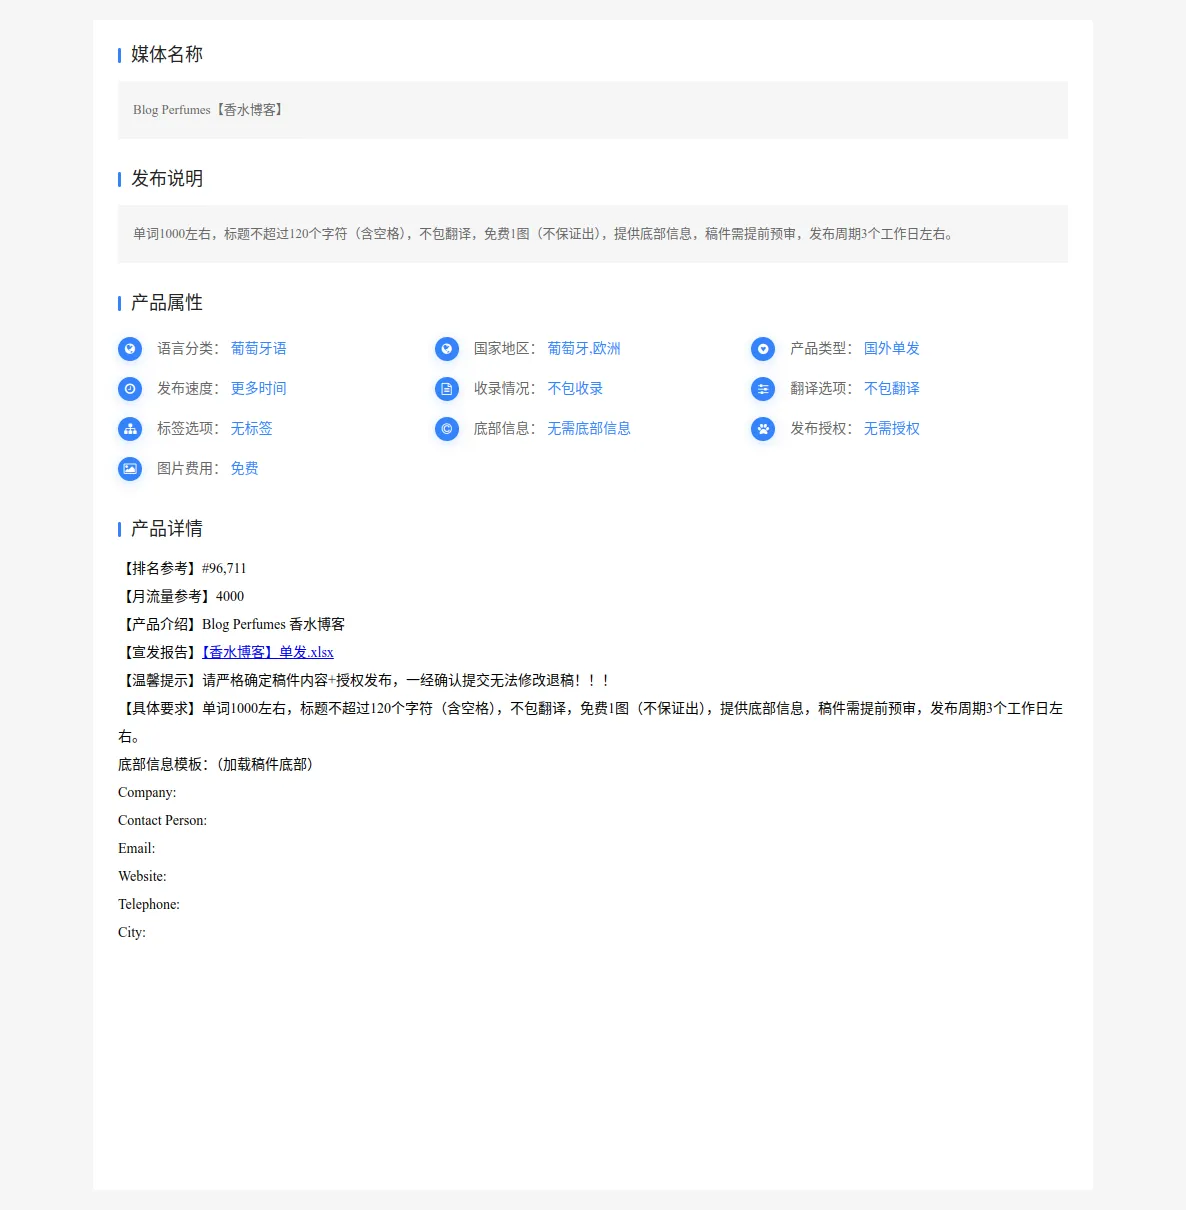
Task: Click the document icon beside 收录情况
Action: 447,389
